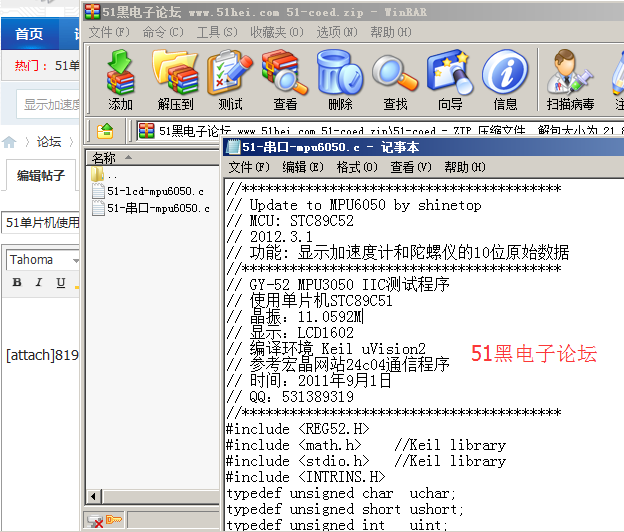Open WinRAR 收藏夹(O) menu
Screen dimensions: 624x532
(x=277, y=32)
